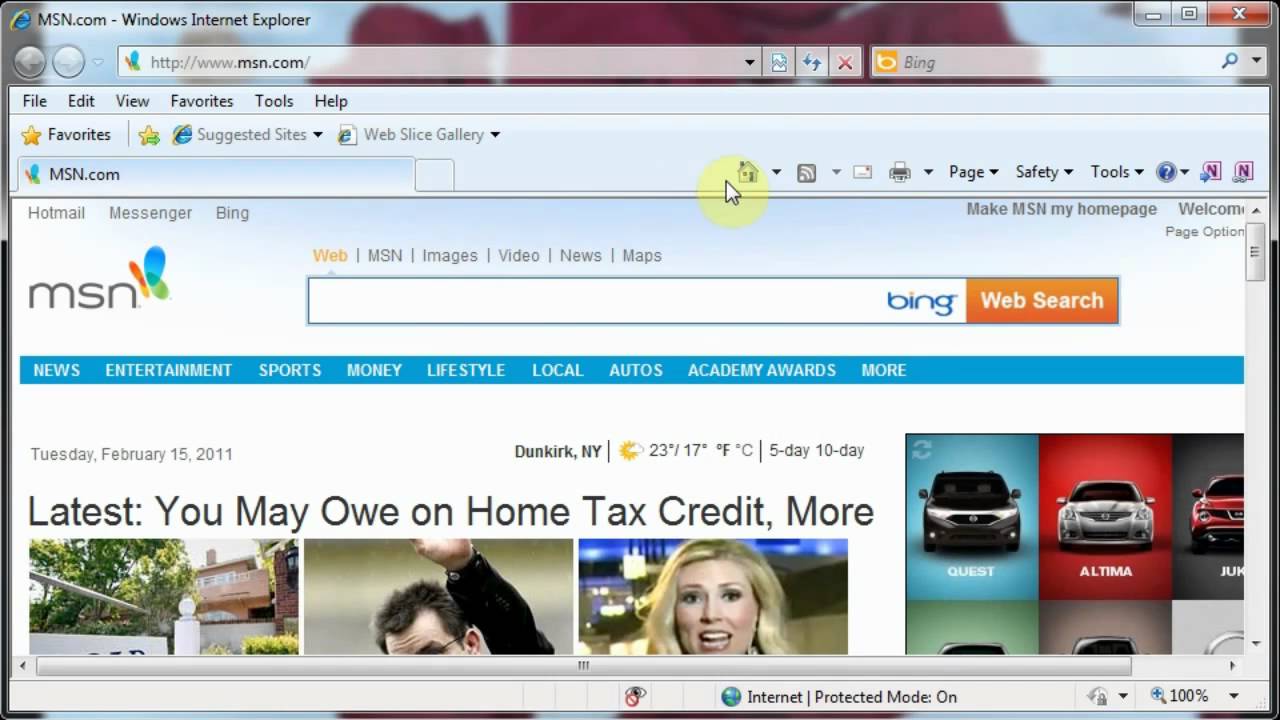
Task: Click the Refresh icon in address bar
Action: click(812, 62)
